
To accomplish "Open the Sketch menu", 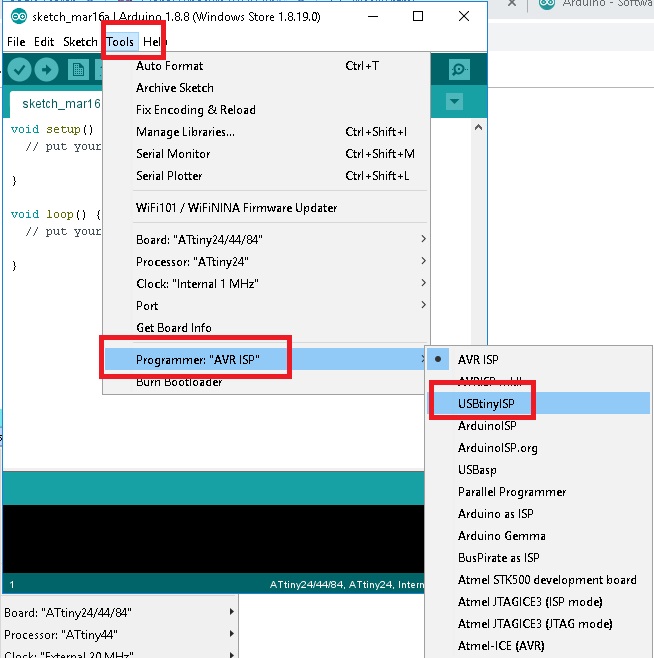I will [80, 42].
